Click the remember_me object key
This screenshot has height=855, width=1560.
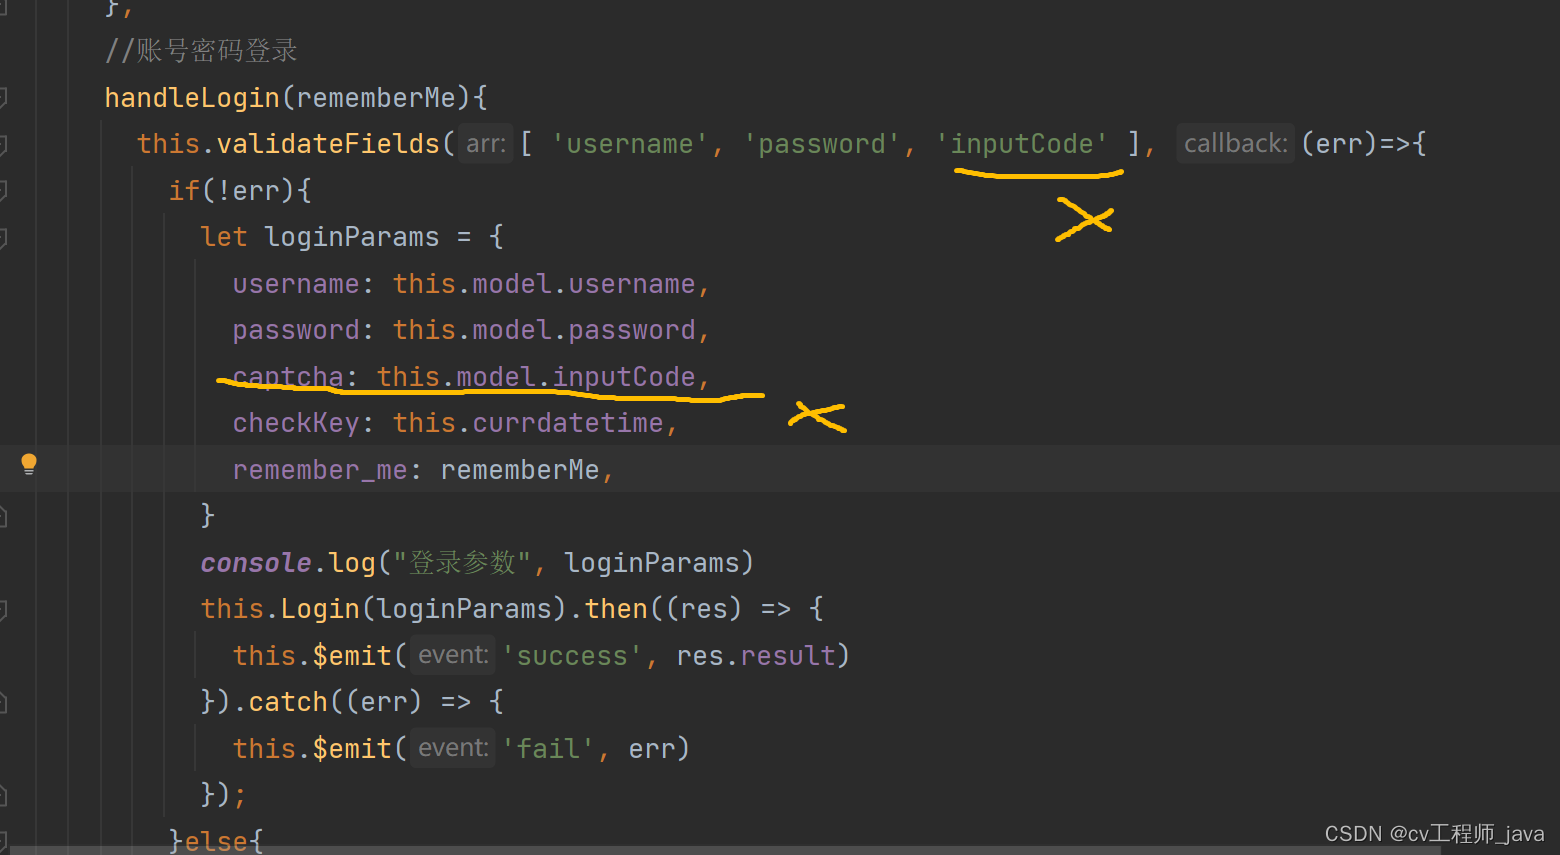320,470
